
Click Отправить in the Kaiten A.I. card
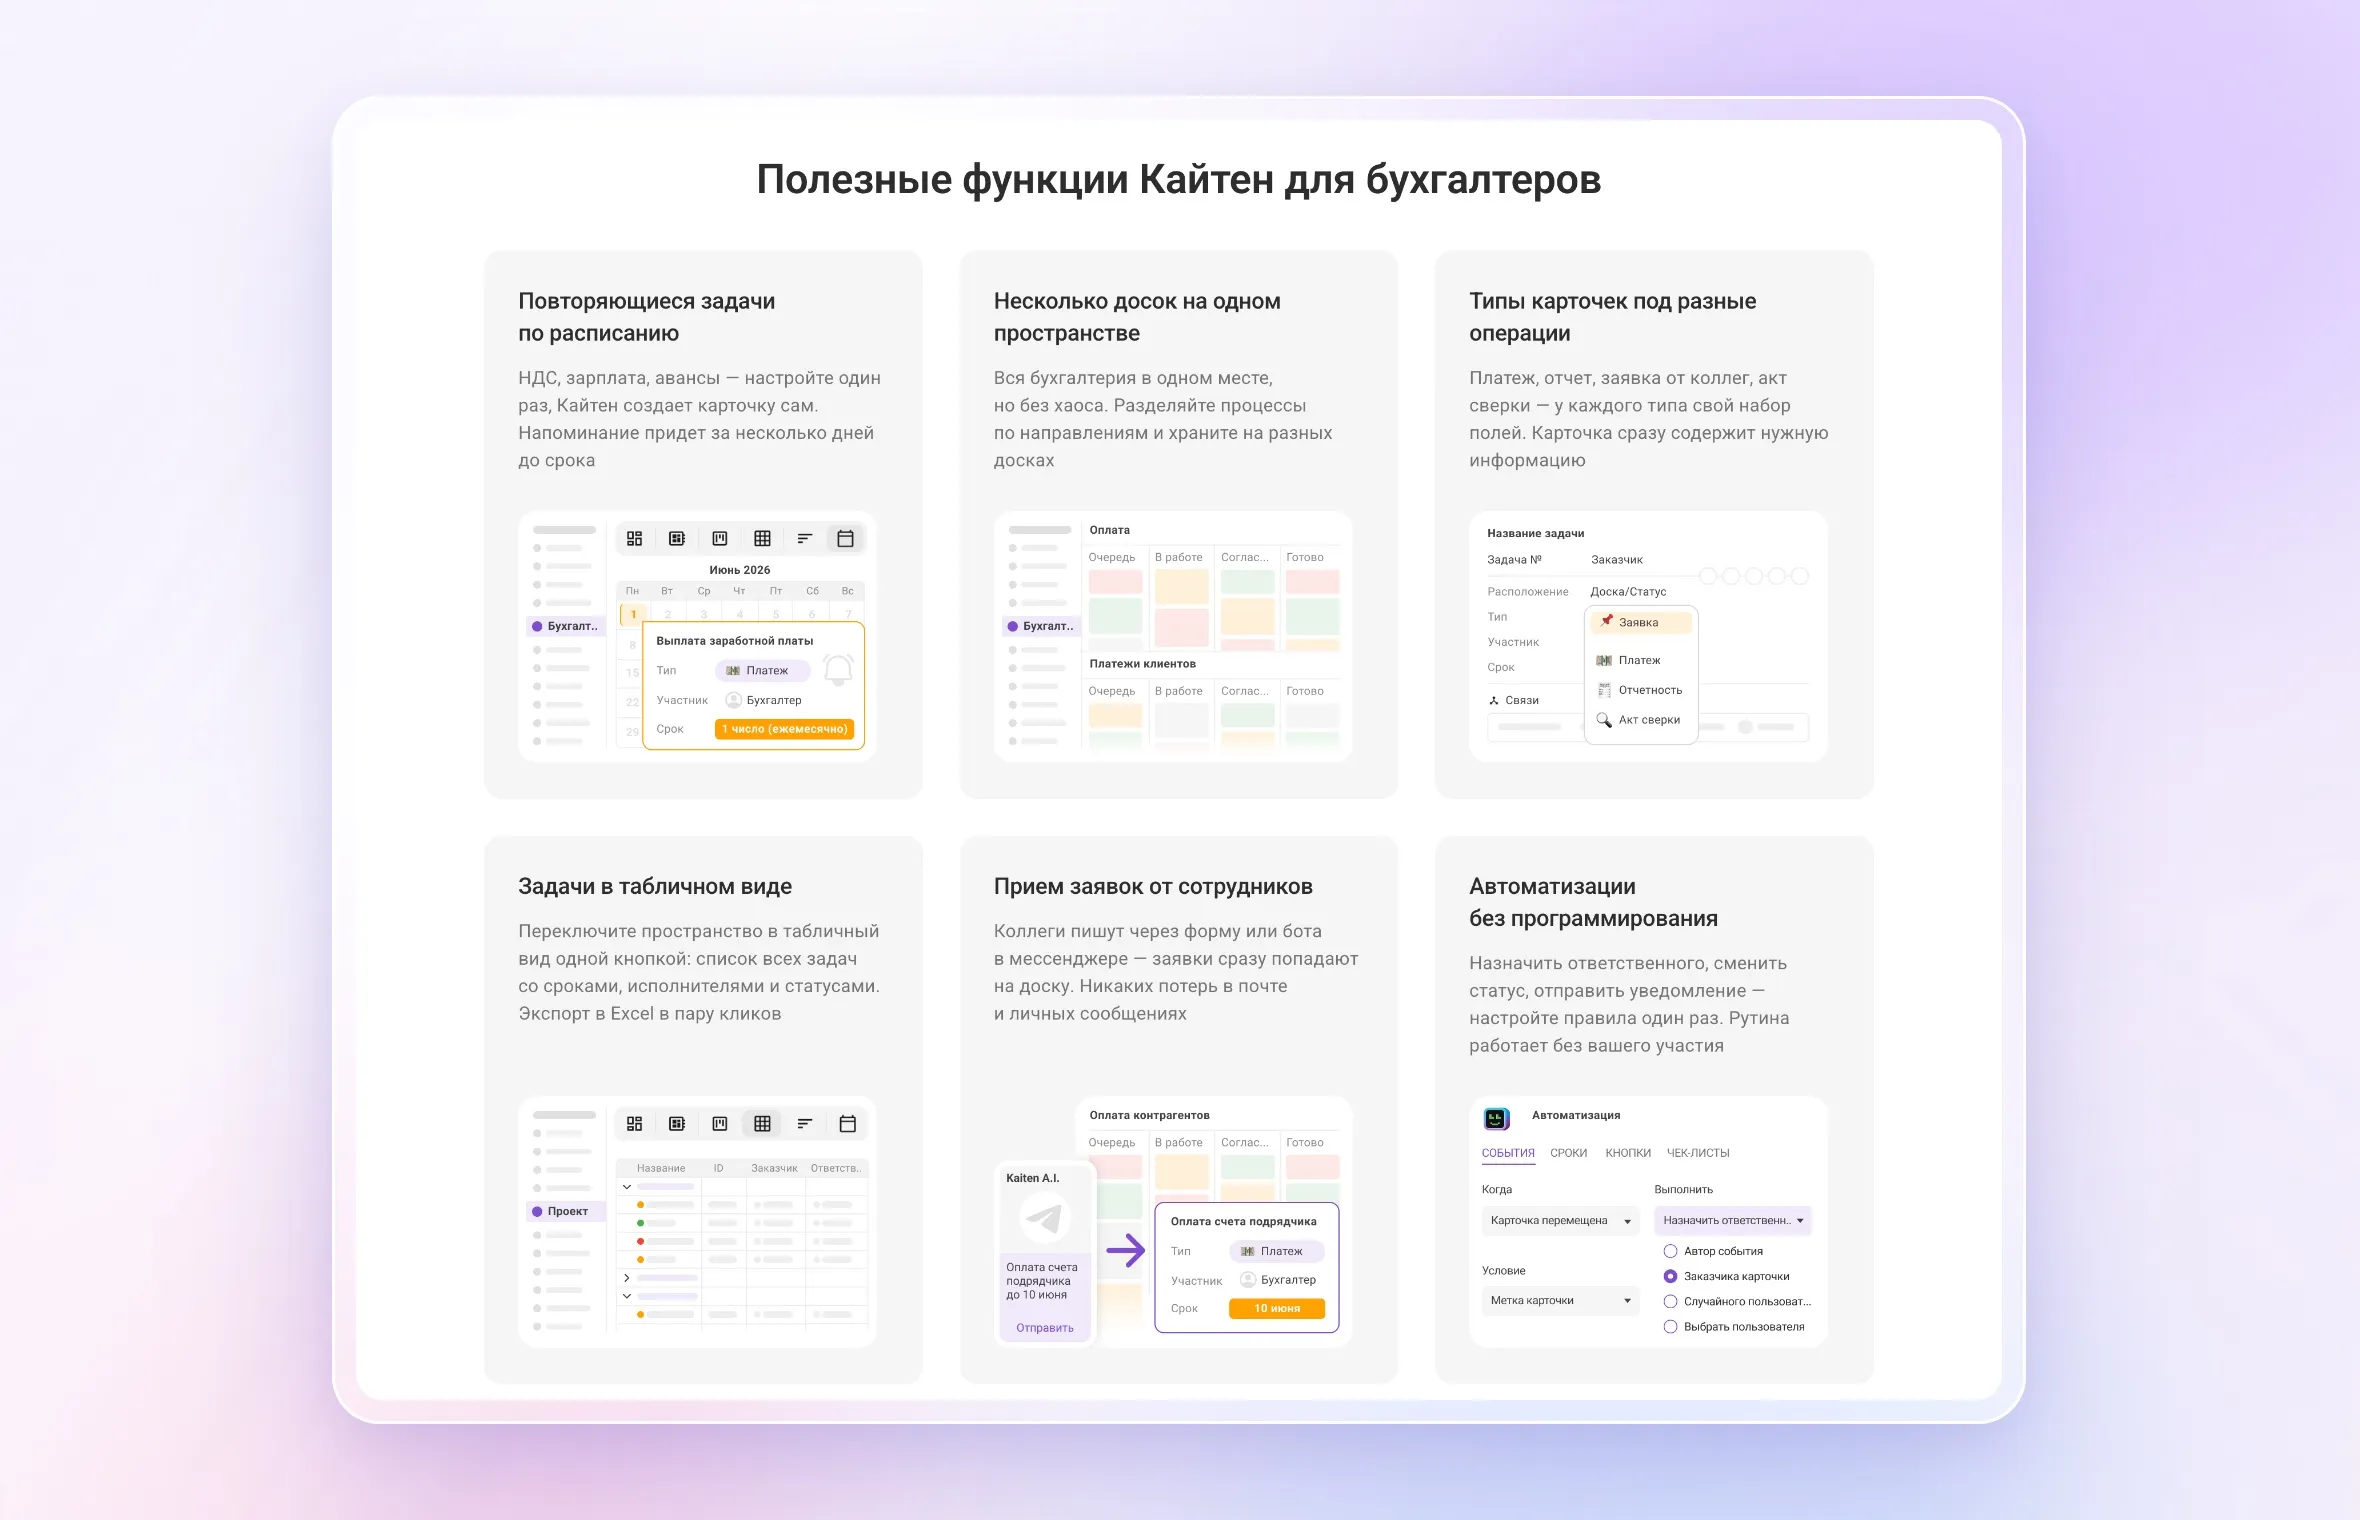1045,1328
